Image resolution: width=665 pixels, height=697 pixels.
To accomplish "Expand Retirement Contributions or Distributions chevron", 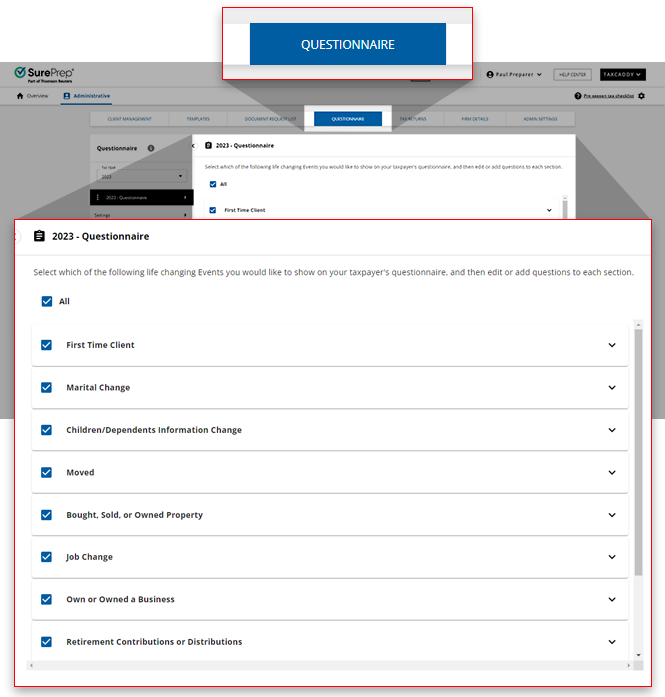I will pyautogui.click(x=612, y=642).
